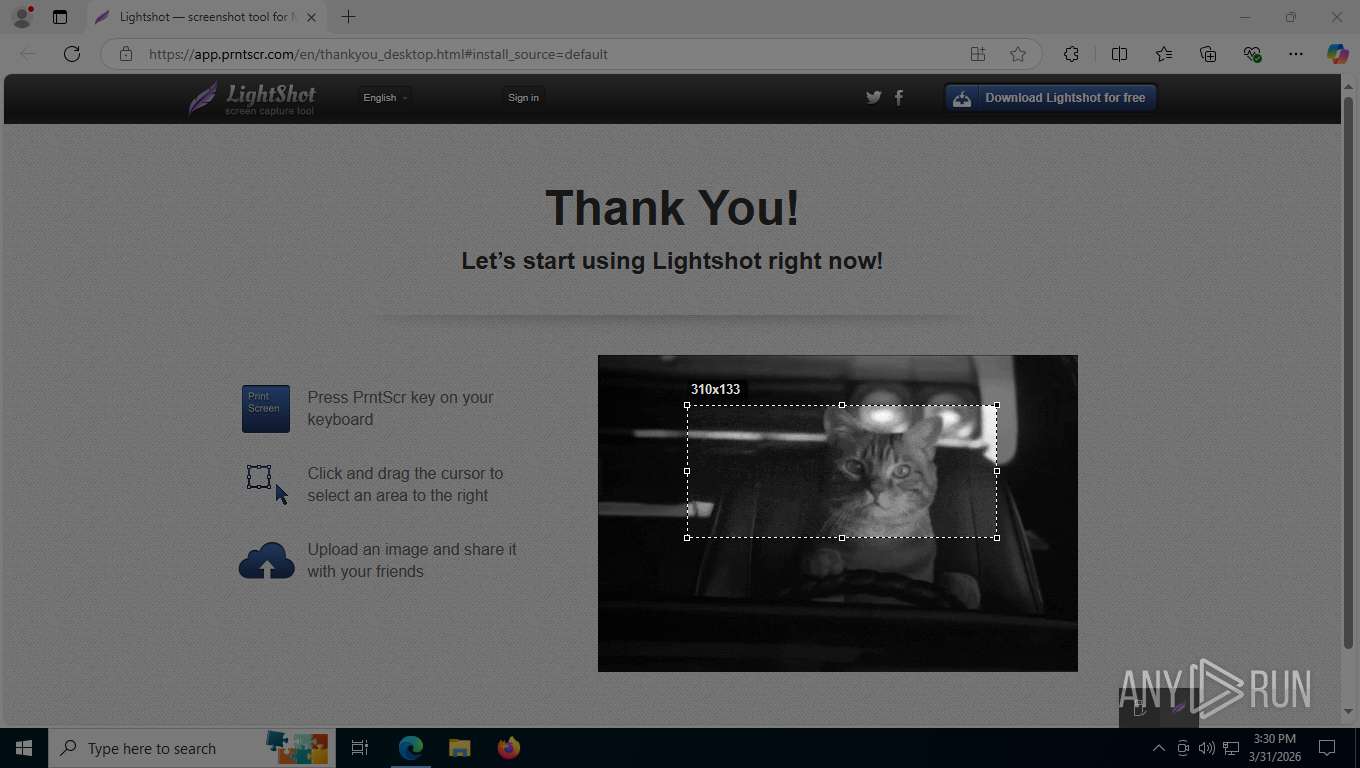Open the Favorites list icon
The image size is (1360, 768).
pyautogui.click(x=1164, y=54)
